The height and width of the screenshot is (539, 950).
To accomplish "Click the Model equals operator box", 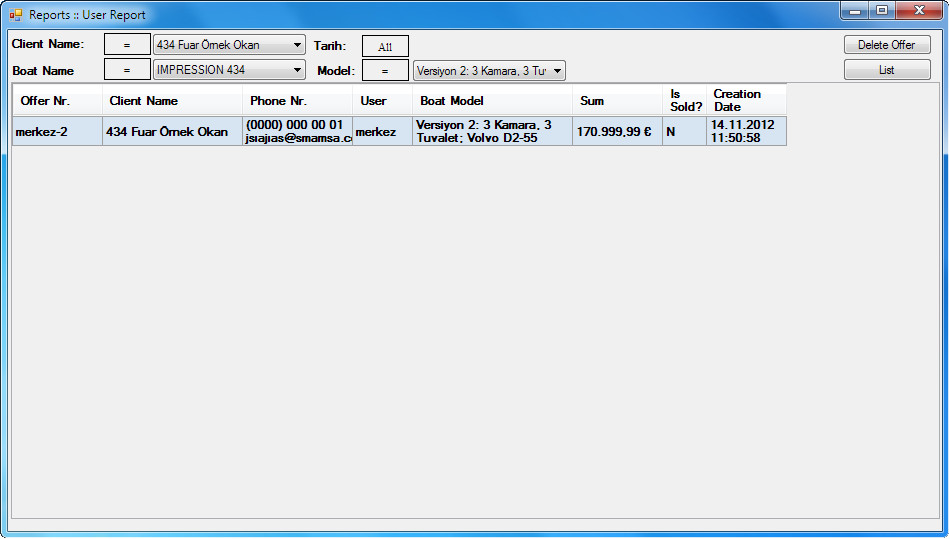I will click(x=385, y=71).
